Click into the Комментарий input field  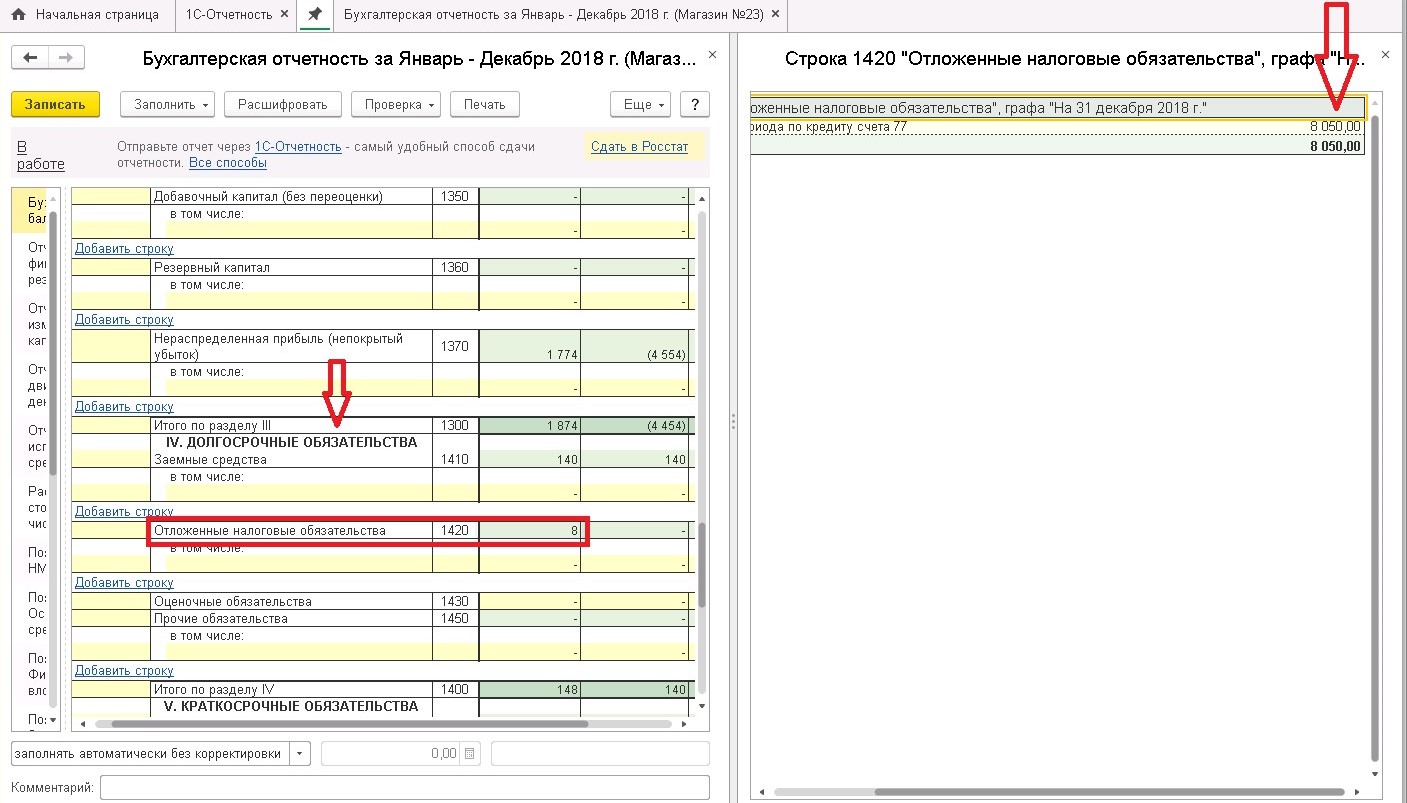pyautogui.click(x=405, y=787)
